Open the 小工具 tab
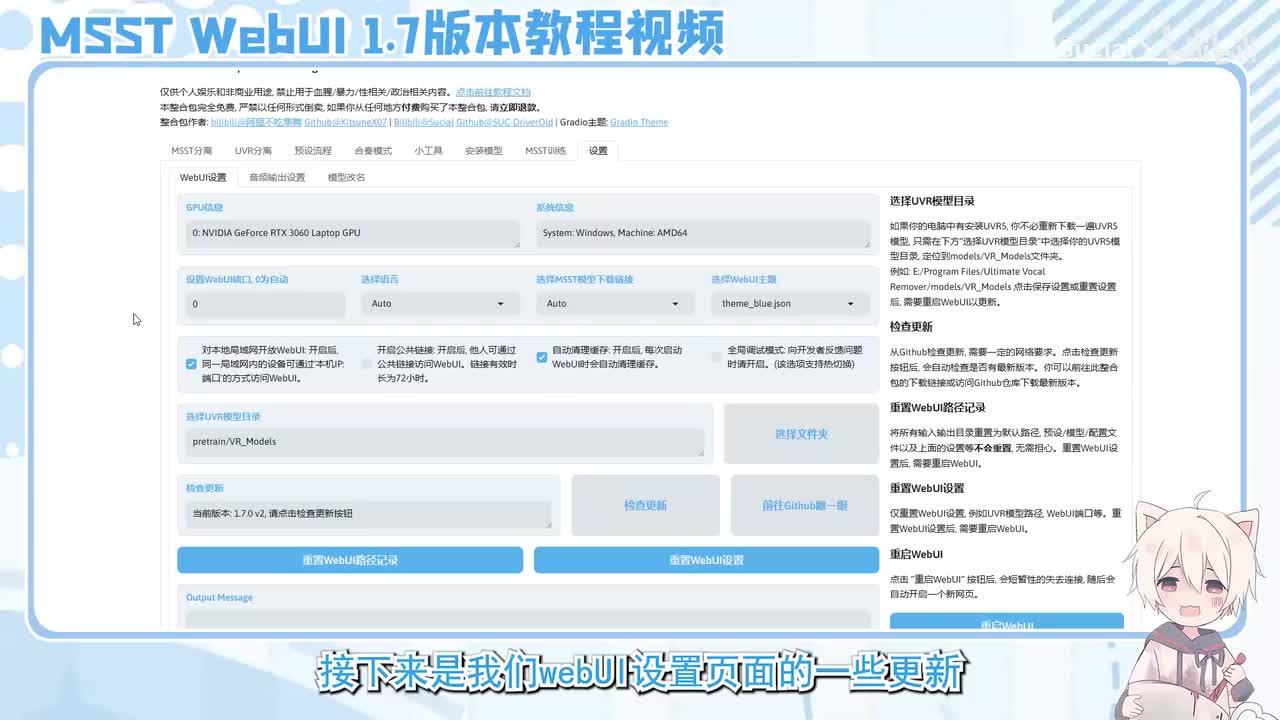 pos(428,151)
